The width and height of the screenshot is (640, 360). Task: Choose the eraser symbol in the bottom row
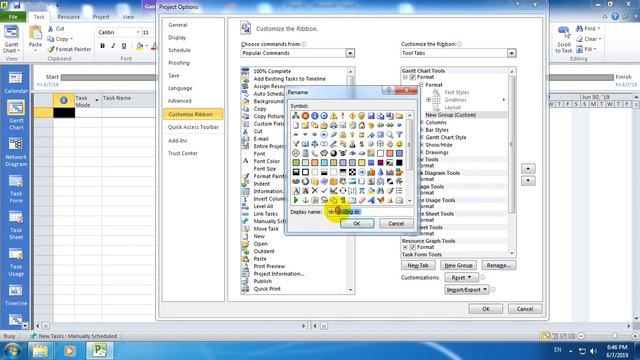[362, 200]
